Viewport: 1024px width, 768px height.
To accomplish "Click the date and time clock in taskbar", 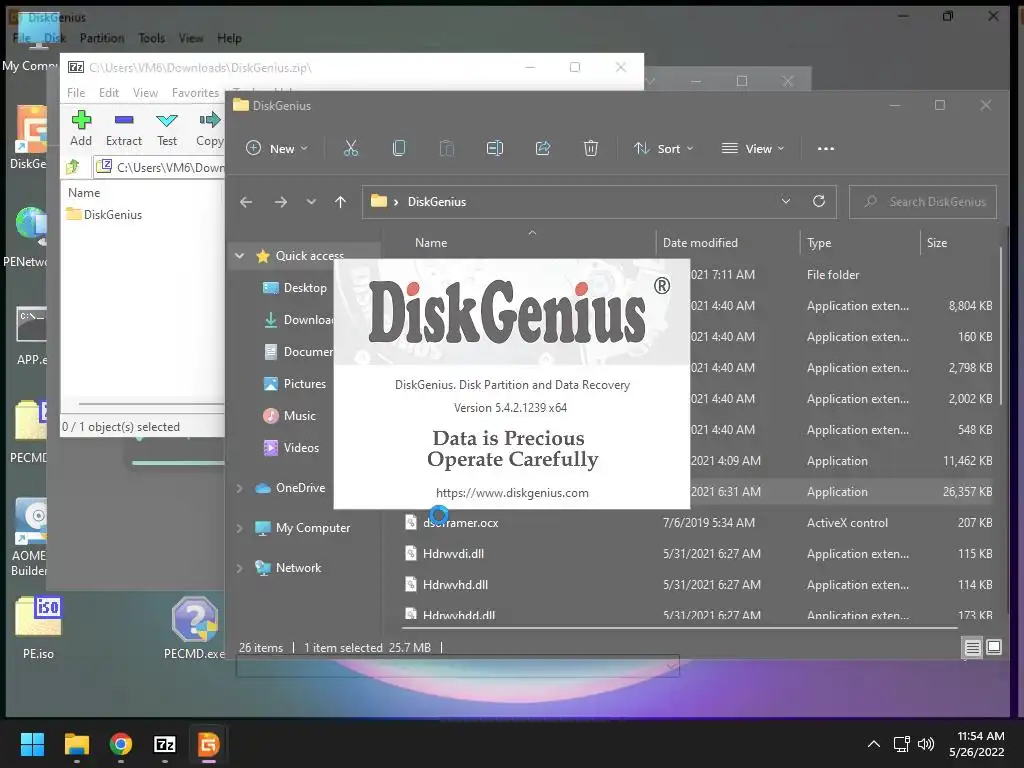I will tap(978, 744).
